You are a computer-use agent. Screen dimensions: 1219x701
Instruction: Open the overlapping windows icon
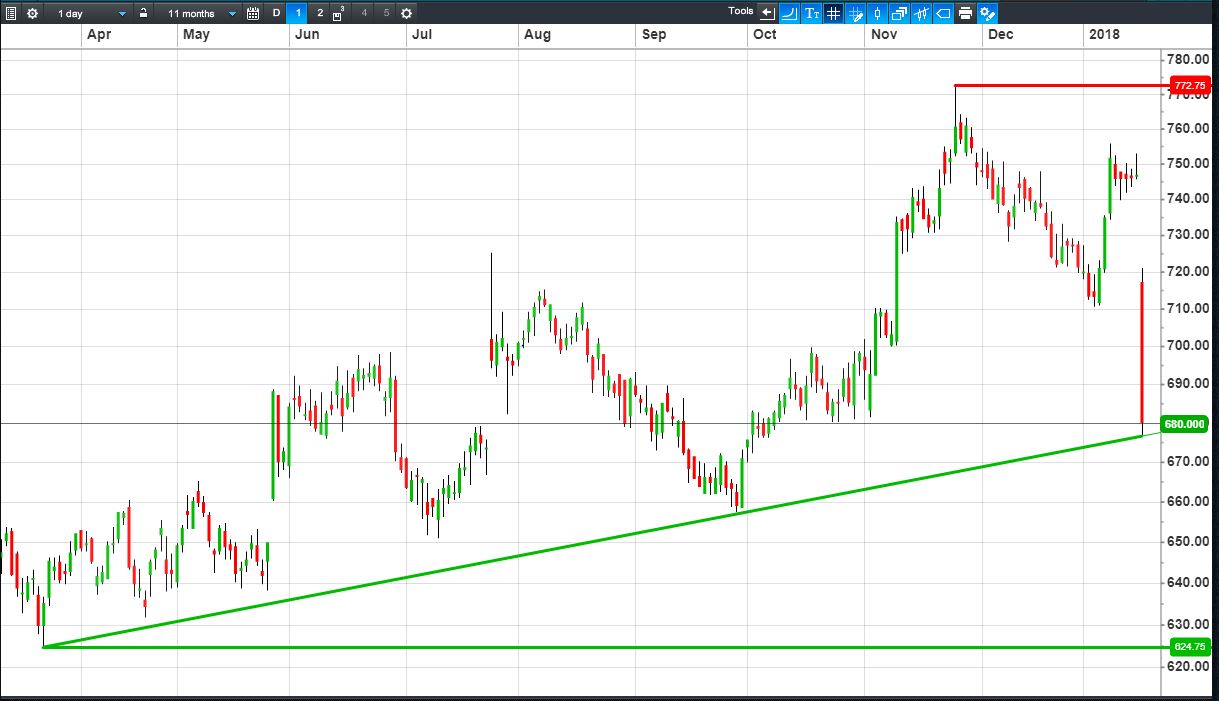(899, 13)
